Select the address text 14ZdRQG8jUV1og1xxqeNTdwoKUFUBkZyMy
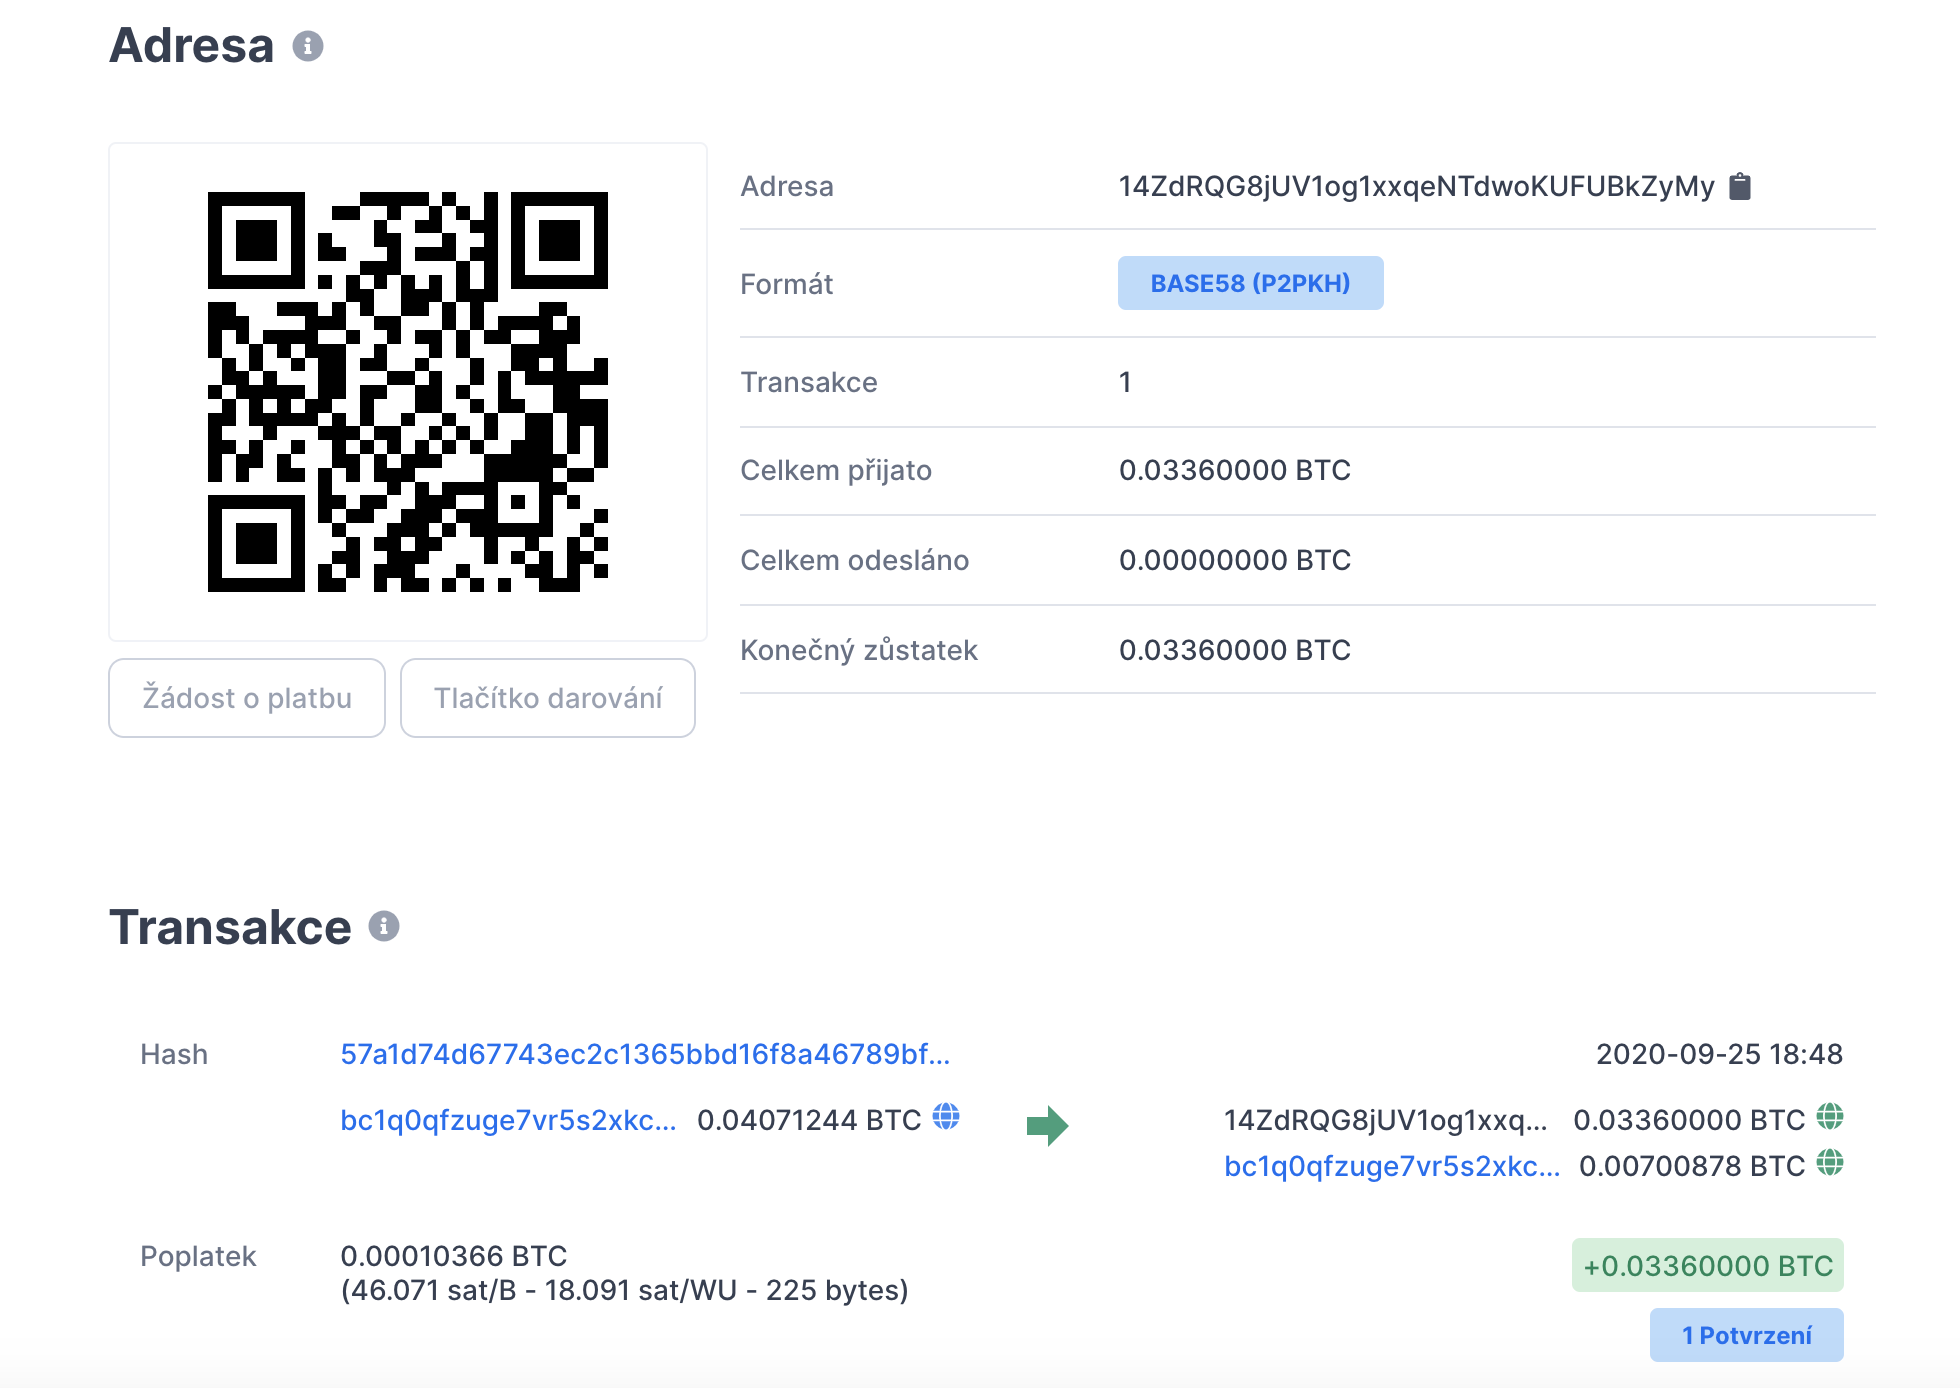 click(x=1416, y=186)
